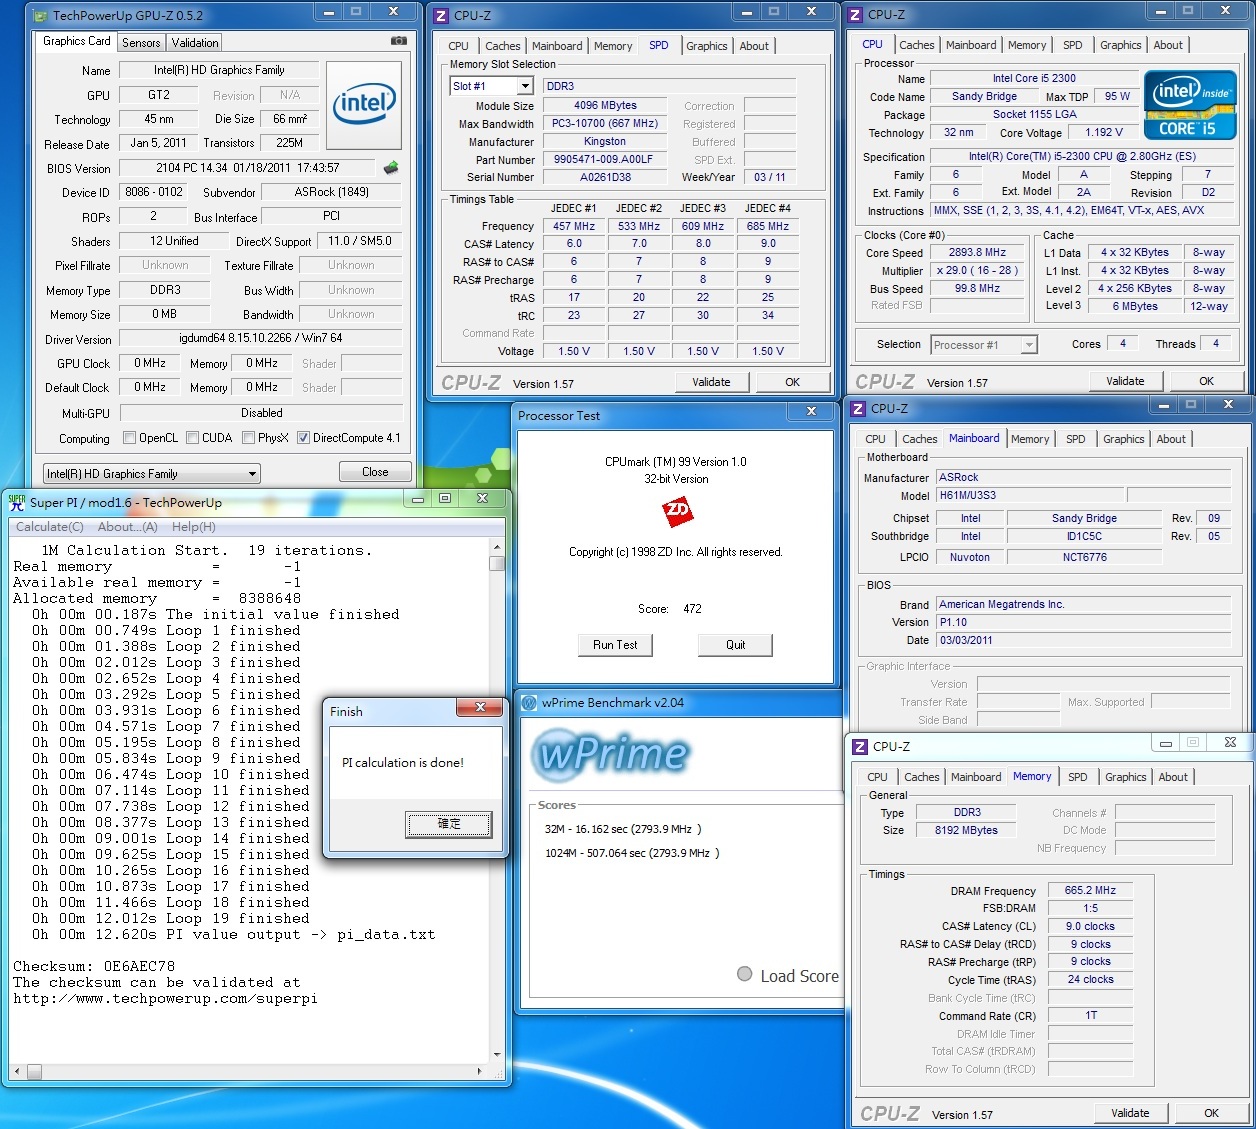This screenshot has width=1256, height=1129.
Task: Select Graphics tab in CPU-Z Memory window
Action: [x=1126, y=777]
